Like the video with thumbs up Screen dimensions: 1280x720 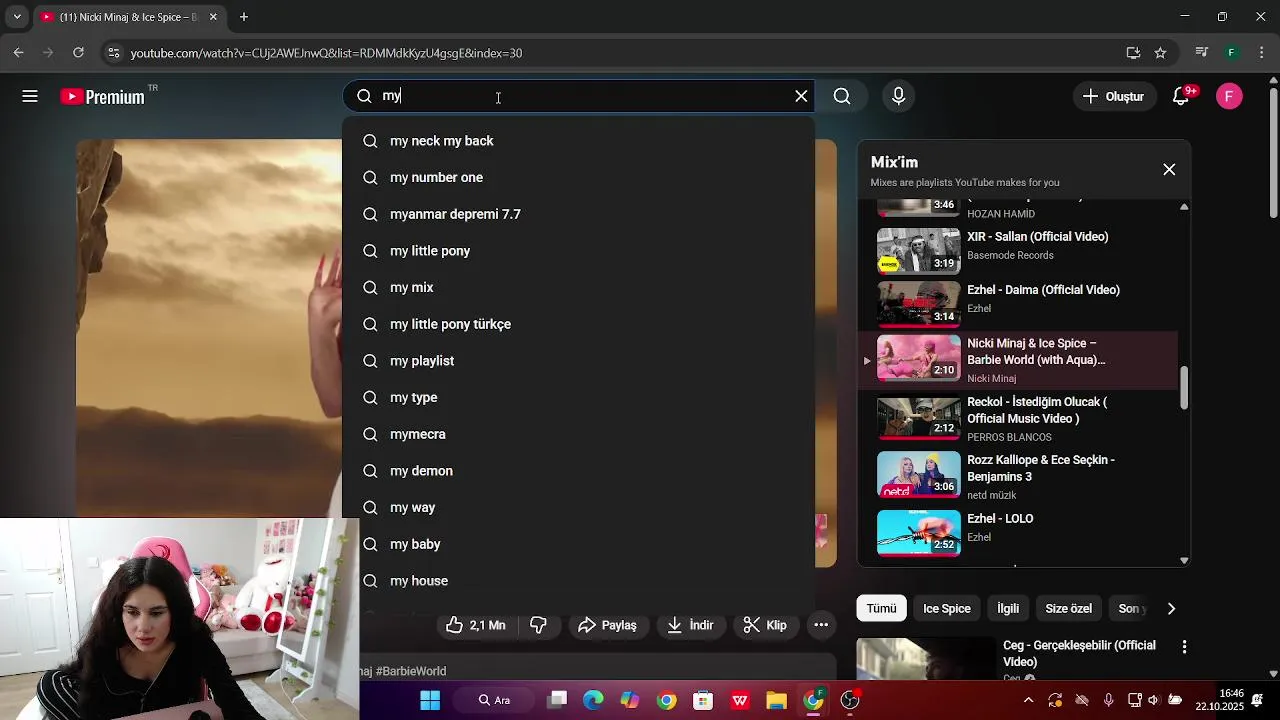tap(476, 625)
